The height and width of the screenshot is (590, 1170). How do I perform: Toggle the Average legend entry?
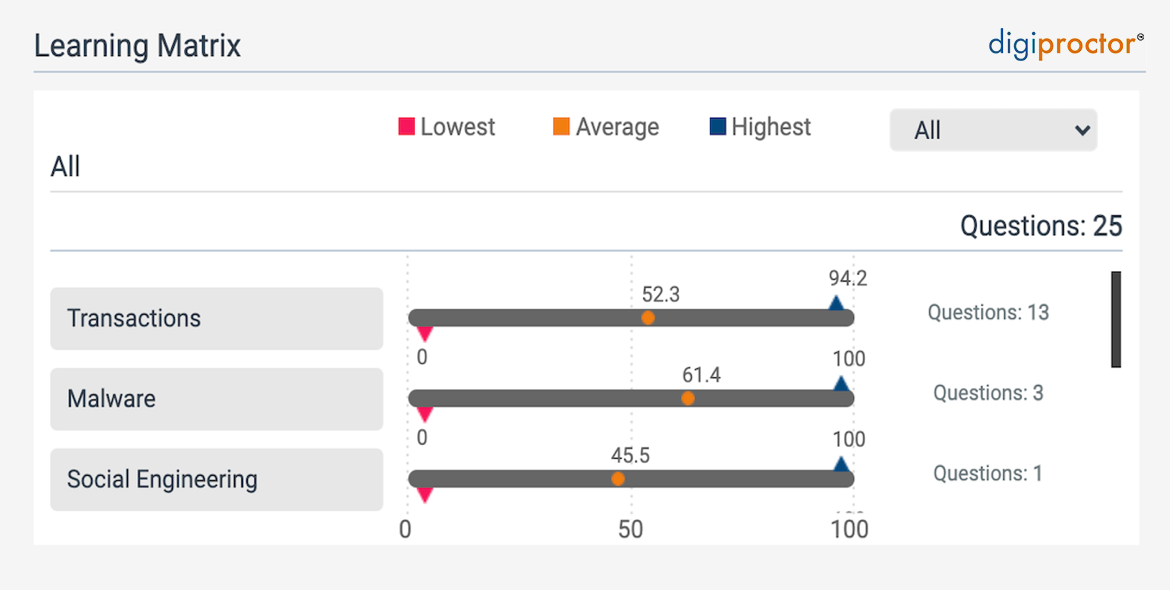coord(606,127)
